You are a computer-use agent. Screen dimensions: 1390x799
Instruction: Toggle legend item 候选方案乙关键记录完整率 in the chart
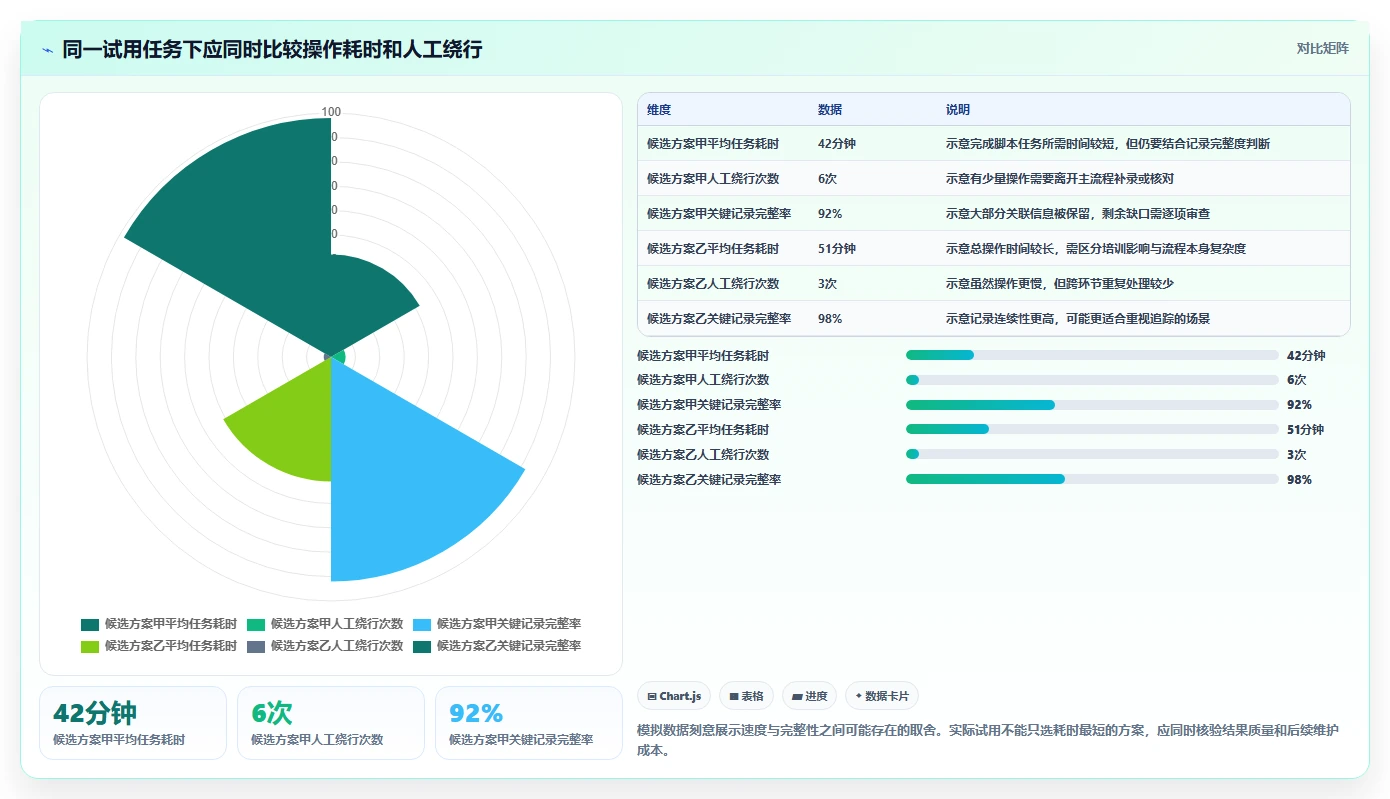click(497, 646)
